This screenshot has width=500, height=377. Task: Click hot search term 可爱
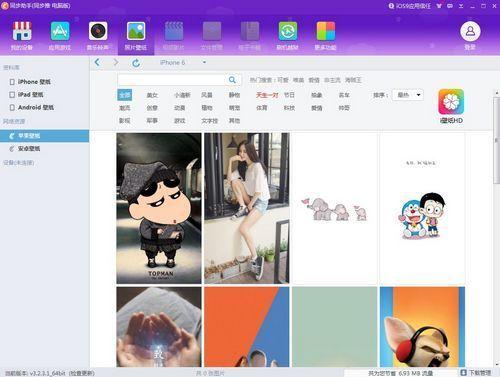(283, 80)
